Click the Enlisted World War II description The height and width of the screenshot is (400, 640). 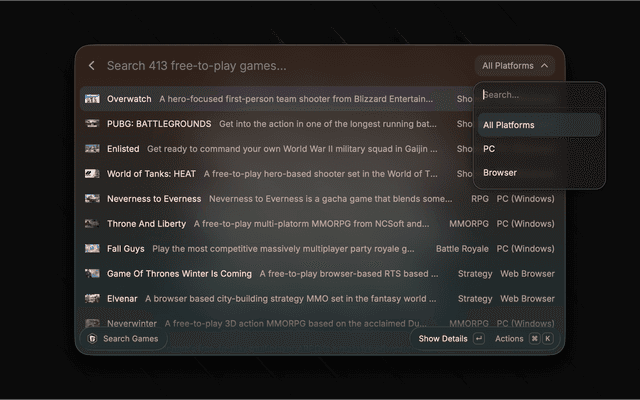click(292, 149)
